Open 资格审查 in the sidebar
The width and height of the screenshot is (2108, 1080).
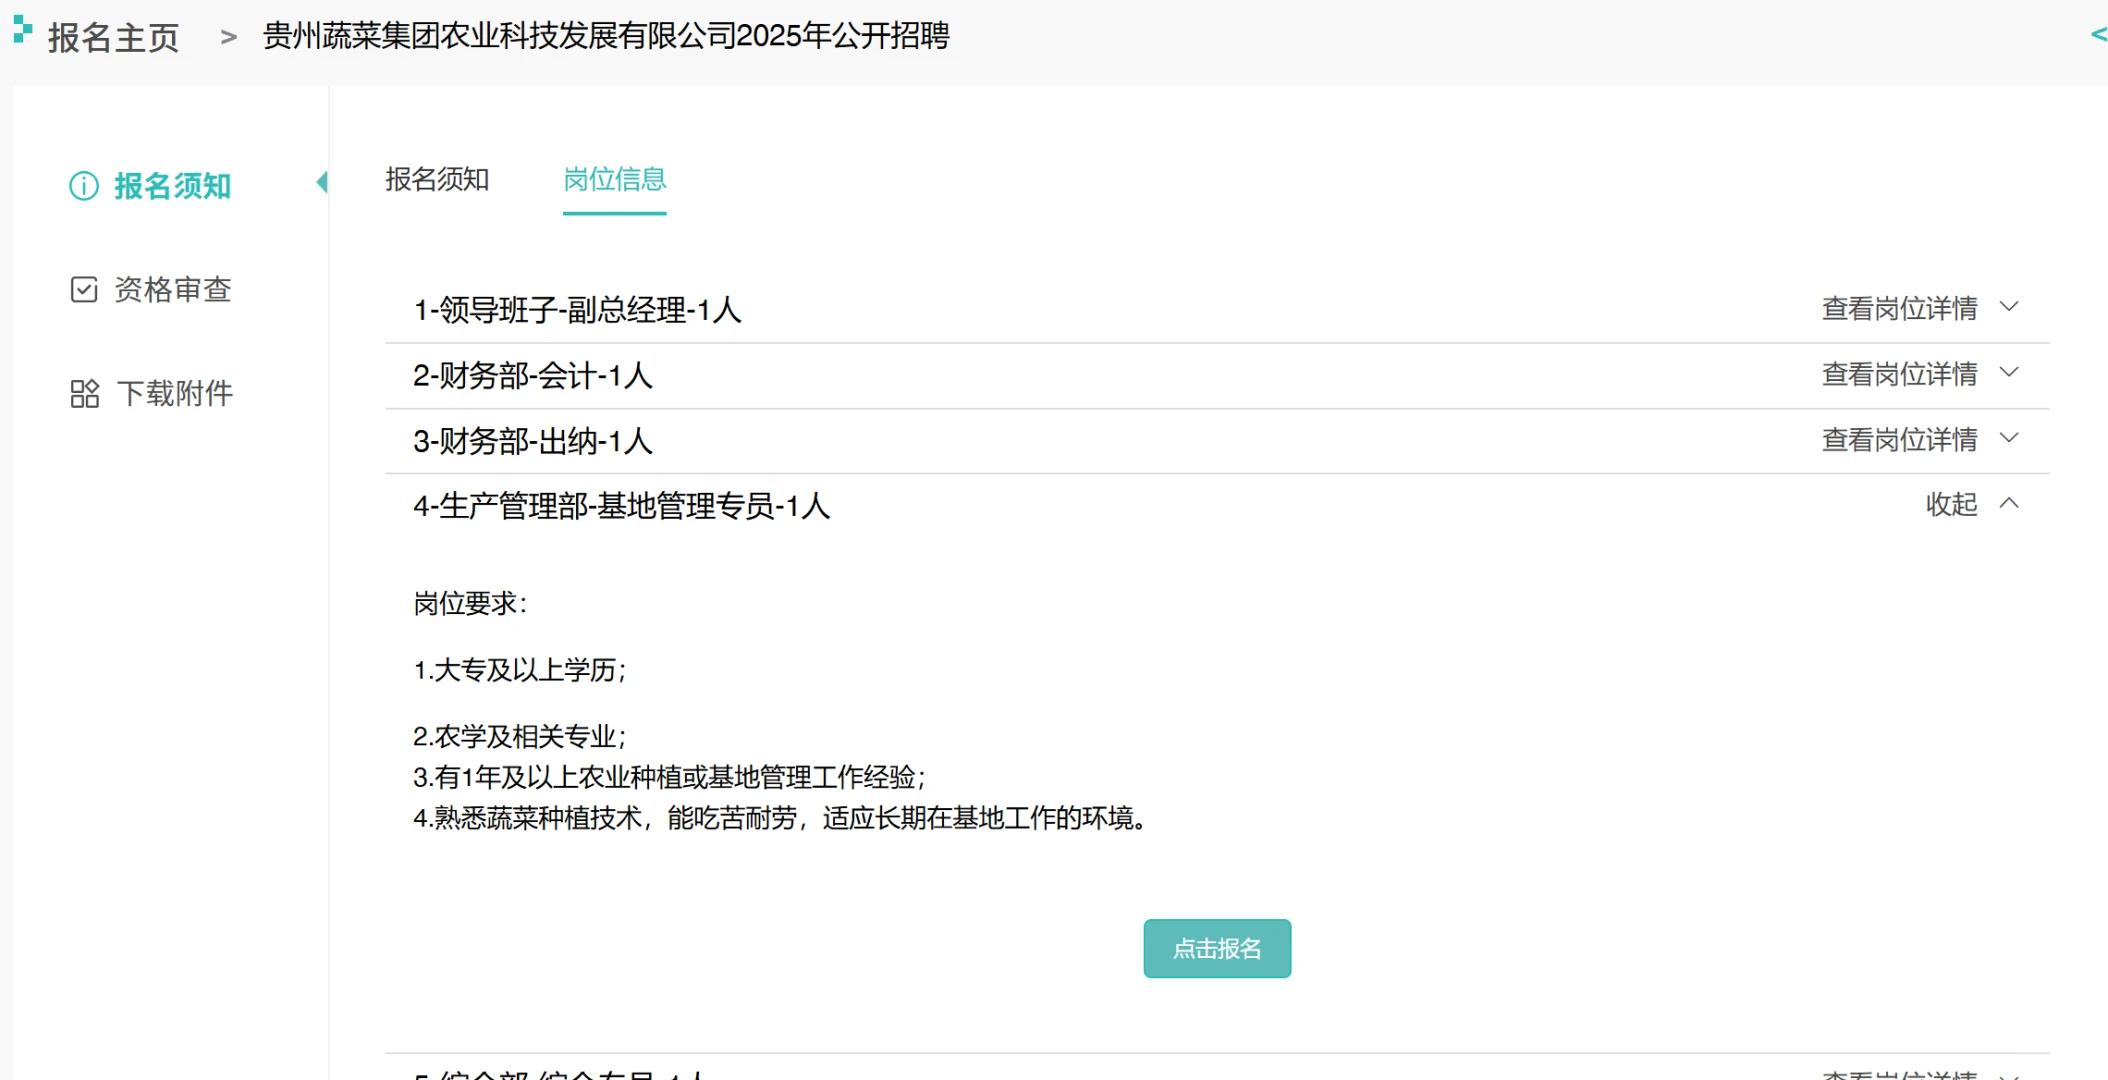point(173,290)
